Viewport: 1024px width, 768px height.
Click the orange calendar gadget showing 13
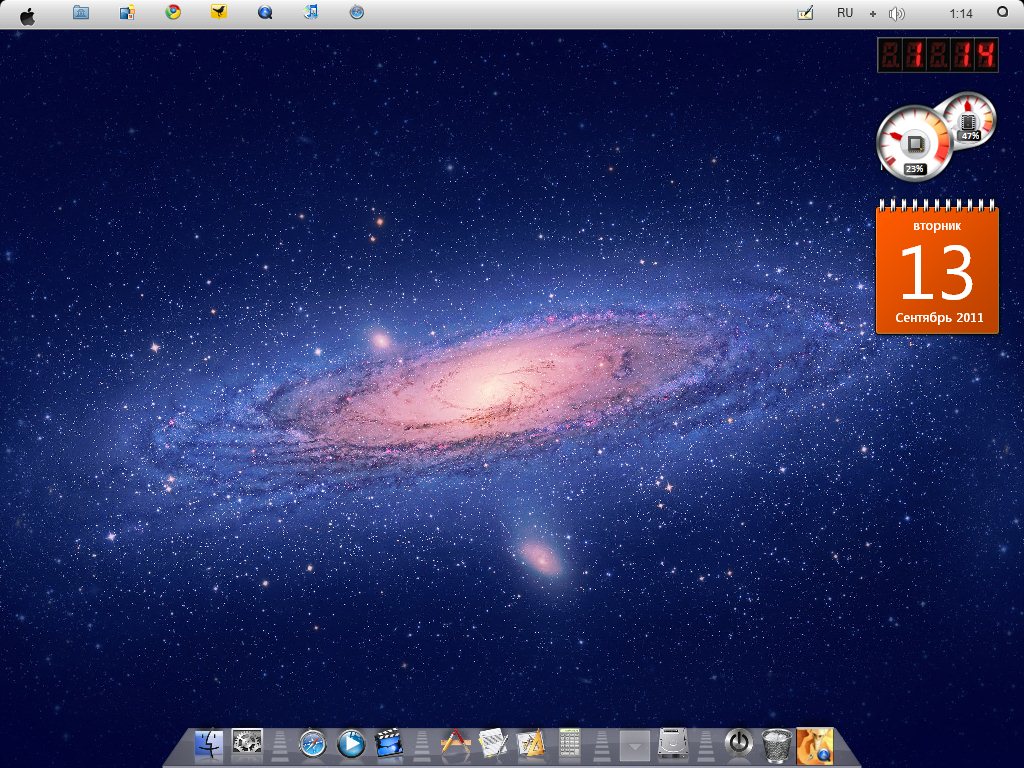click(937, 268)
